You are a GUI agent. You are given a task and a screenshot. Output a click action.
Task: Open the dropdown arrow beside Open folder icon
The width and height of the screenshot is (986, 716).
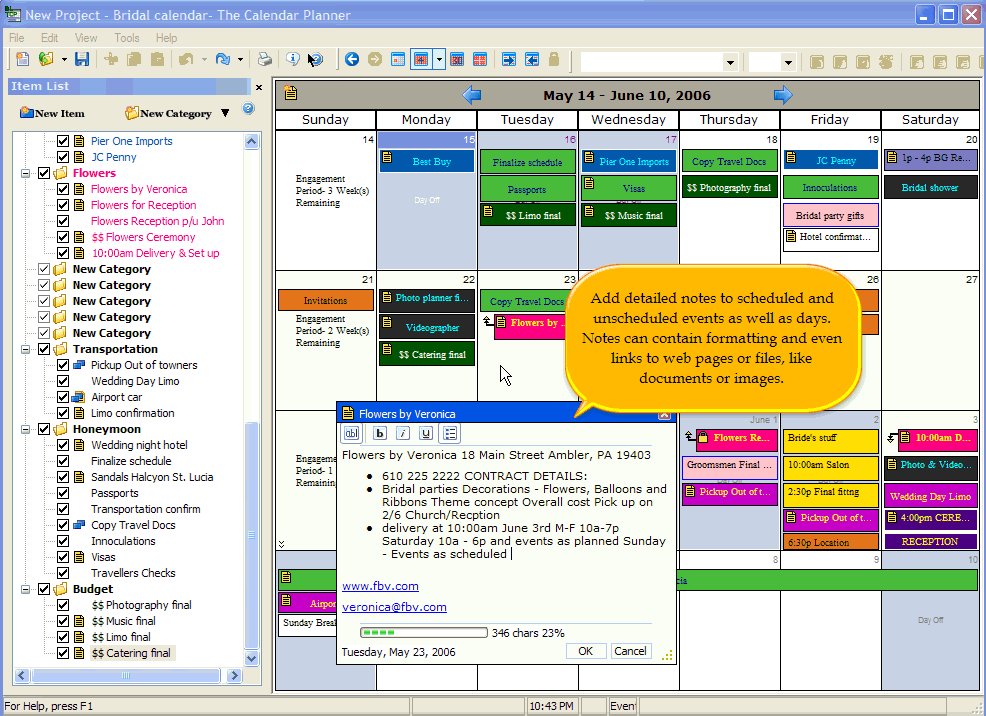coord(64,60)
